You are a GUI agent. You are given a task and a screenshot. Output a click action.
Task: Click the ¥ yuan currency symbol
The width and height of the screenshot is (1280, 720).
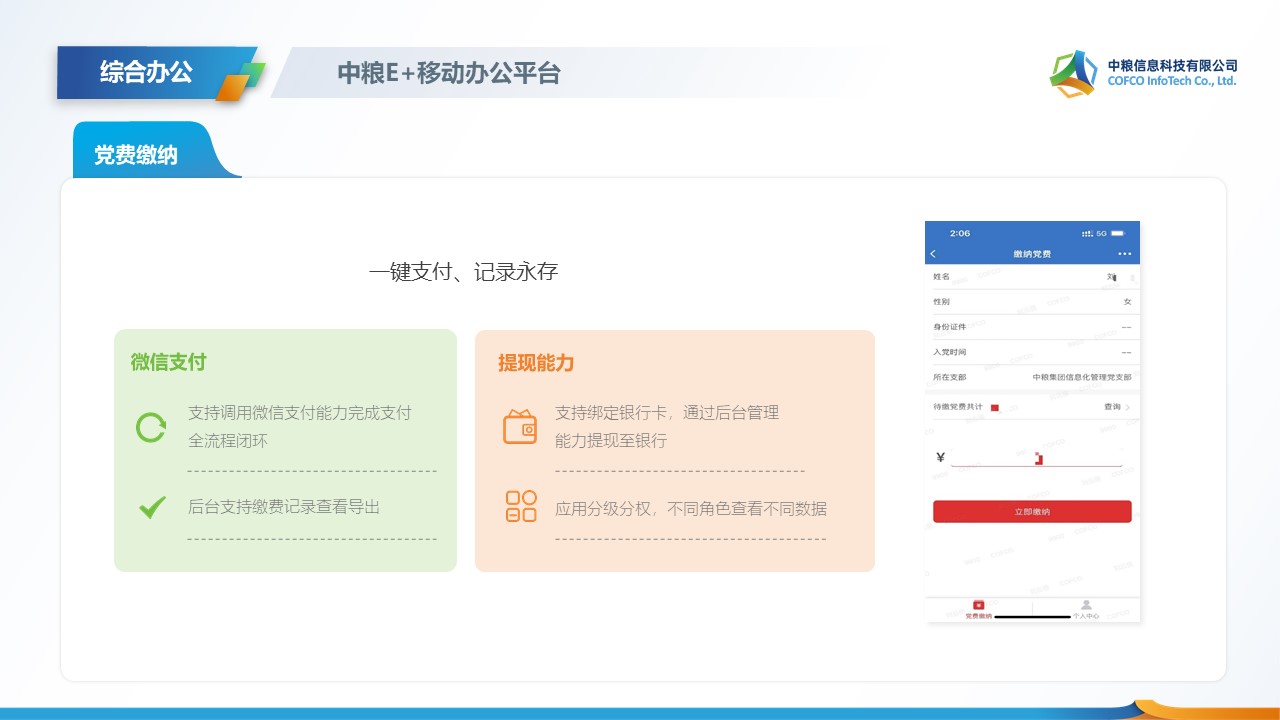[940, 458]
